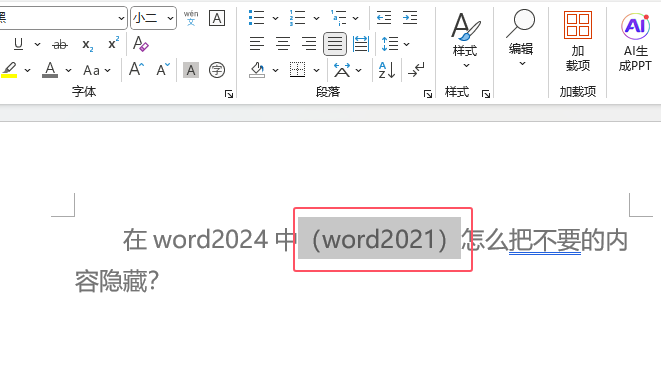Open Styles pane dialog launcher
Viewport: 661px width, 373px height.
tap(486, 94)
